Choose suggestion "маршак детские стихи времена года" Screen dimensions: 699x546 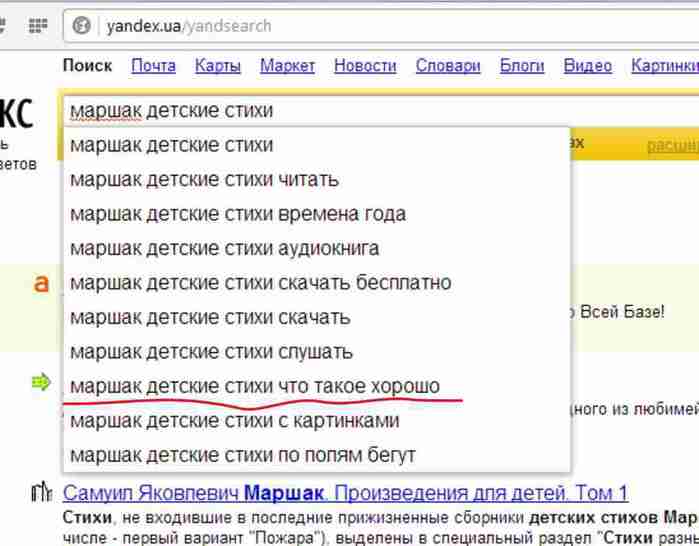[317, 214]
